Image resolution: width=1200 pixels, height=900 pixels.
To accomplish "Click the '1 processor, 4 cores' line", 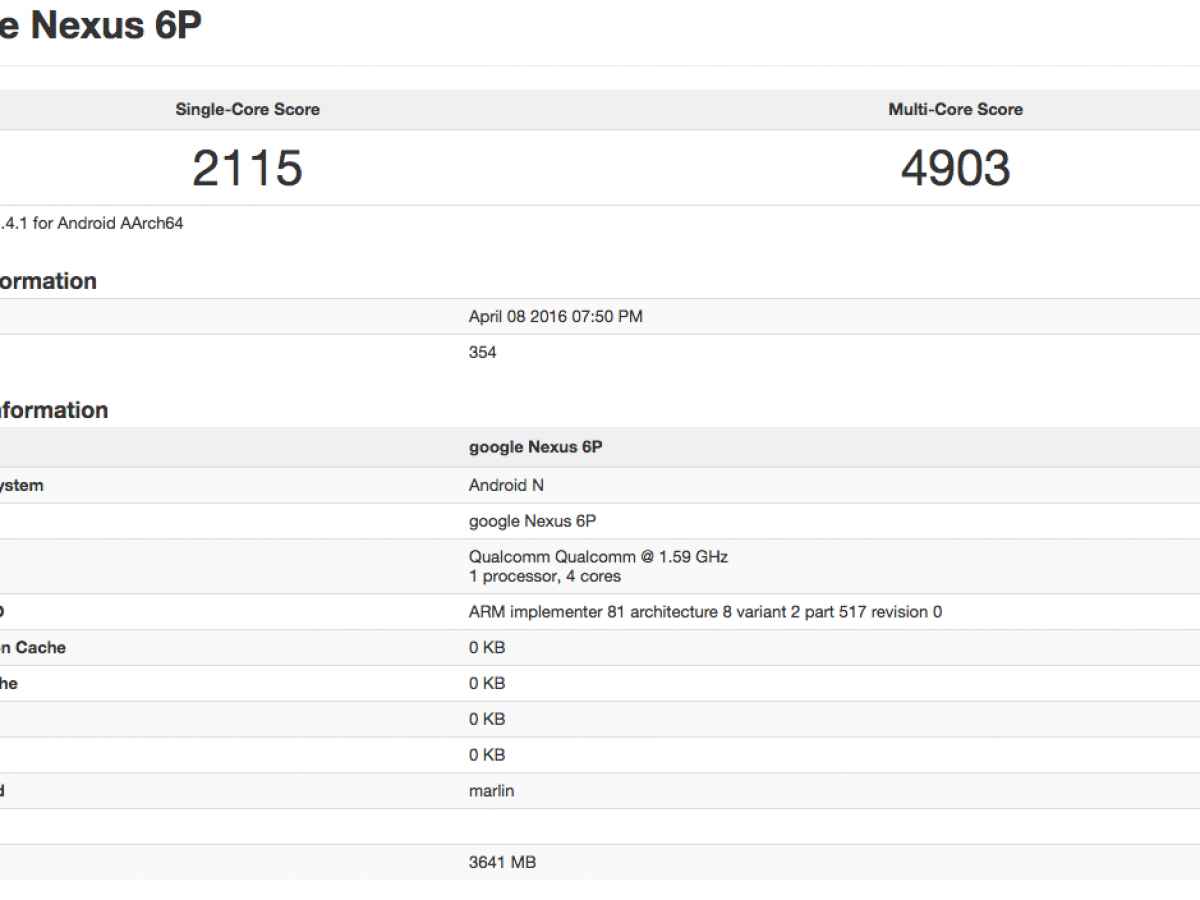I will [x=544, y=576].
